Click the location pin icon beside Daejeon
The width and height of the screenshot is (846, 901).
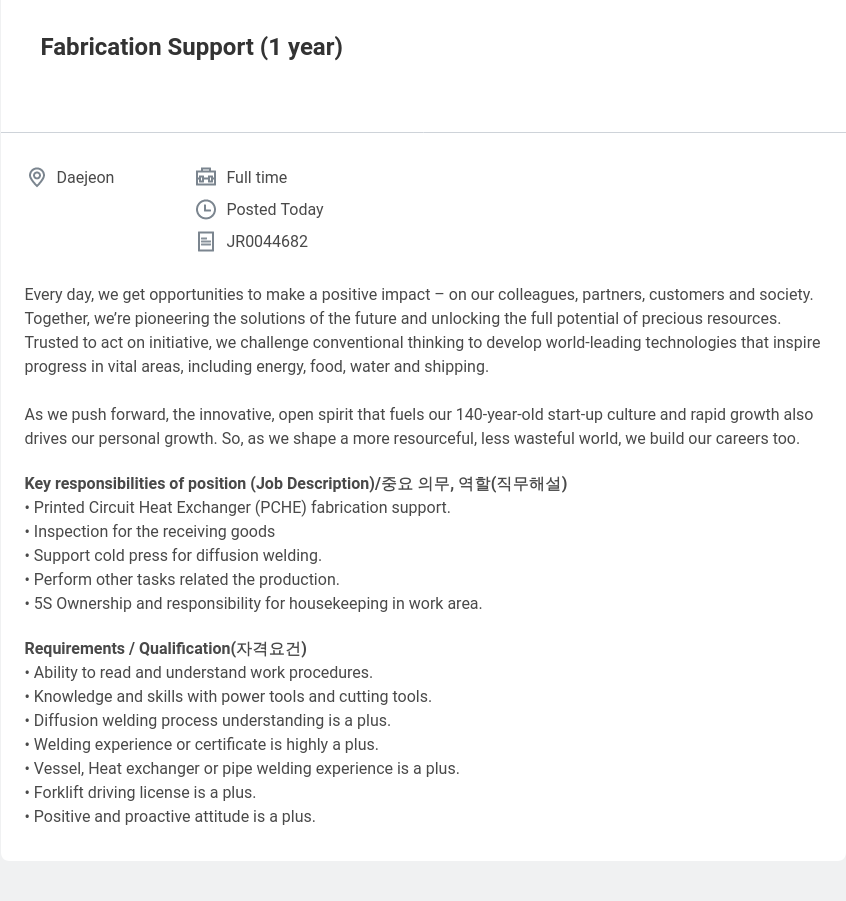pyautogui.click(x=37, y=177)
